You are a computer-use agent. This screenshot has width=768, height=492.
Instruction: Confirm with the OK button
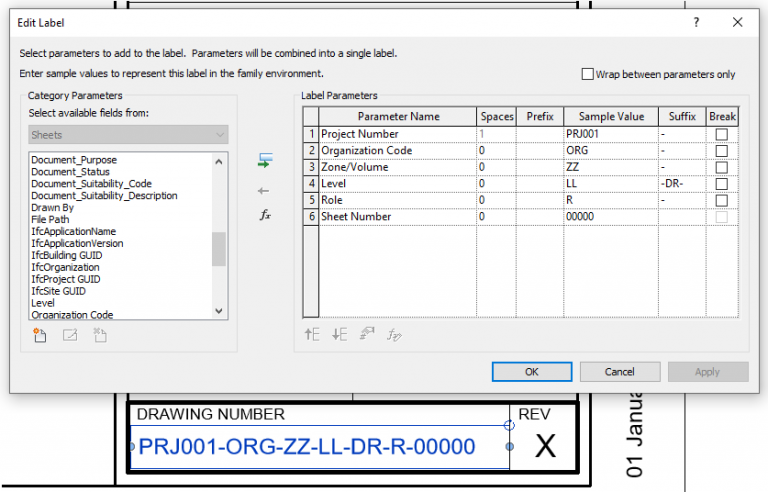tap(532, 372)
